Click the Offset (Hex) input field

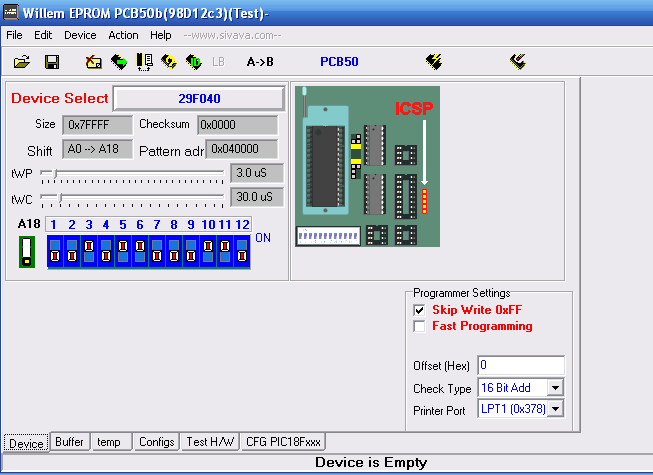click(x=520, y=365)
